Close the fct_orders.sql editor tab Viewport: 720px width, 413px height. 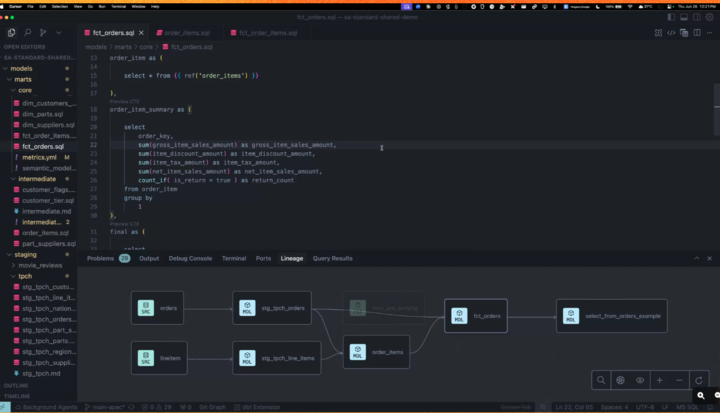[x=141, y=33]
